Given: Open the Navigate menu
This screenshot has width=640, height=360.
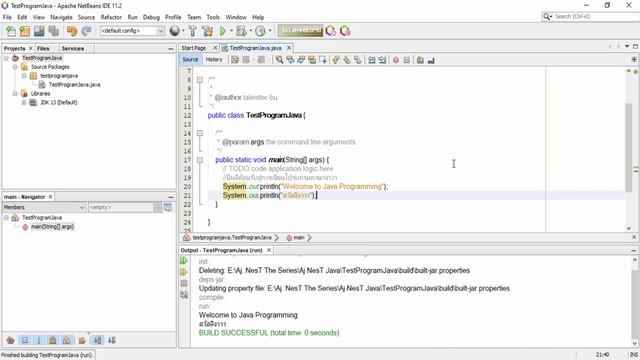Looking at the screenshot, I should [x=61, y=17].
